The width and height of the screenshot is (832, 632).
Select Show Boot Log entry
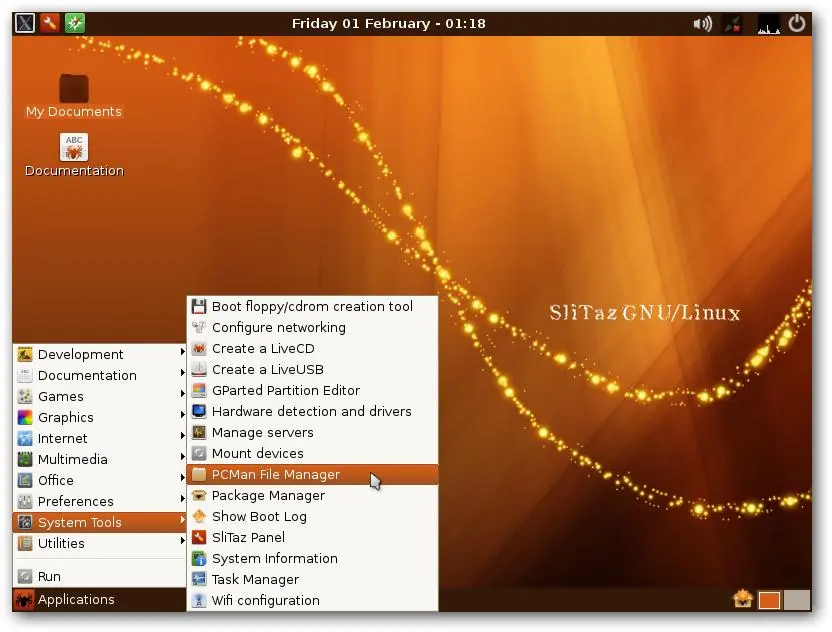pos(313,516)
